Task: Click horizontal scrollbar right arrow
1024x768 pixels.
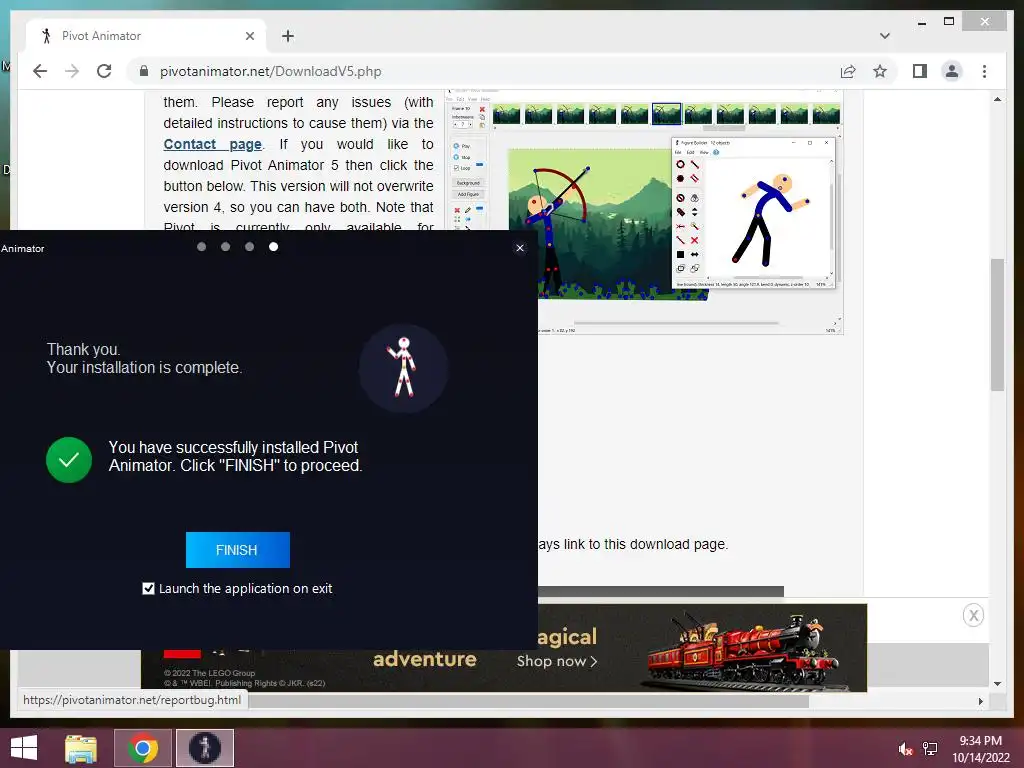Action: [x=980, y=701]
